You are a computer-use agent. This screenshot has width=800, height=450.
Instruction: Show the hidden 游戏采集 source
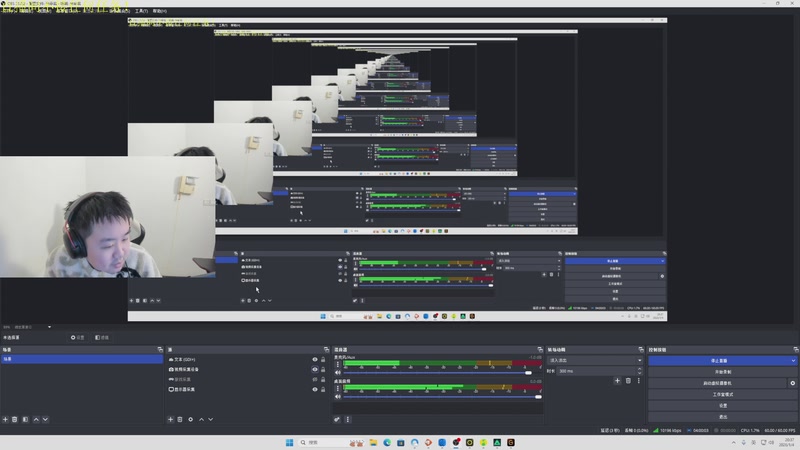315,379
